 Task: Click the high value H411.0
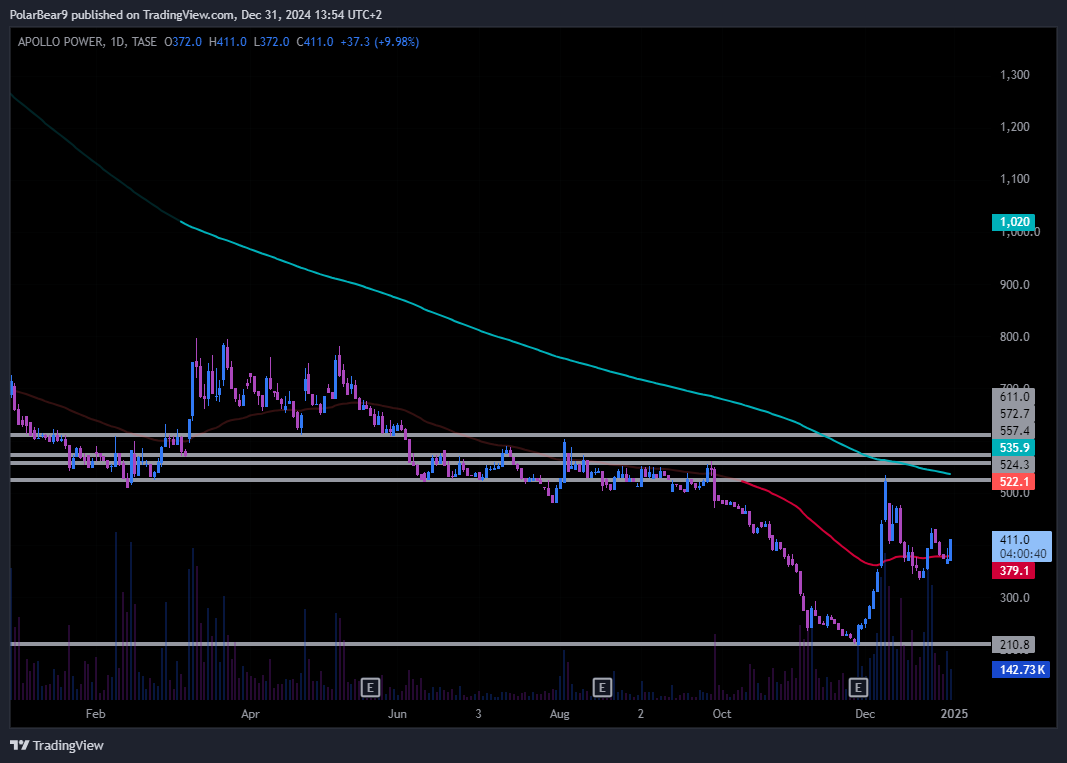tap(227, 42)
